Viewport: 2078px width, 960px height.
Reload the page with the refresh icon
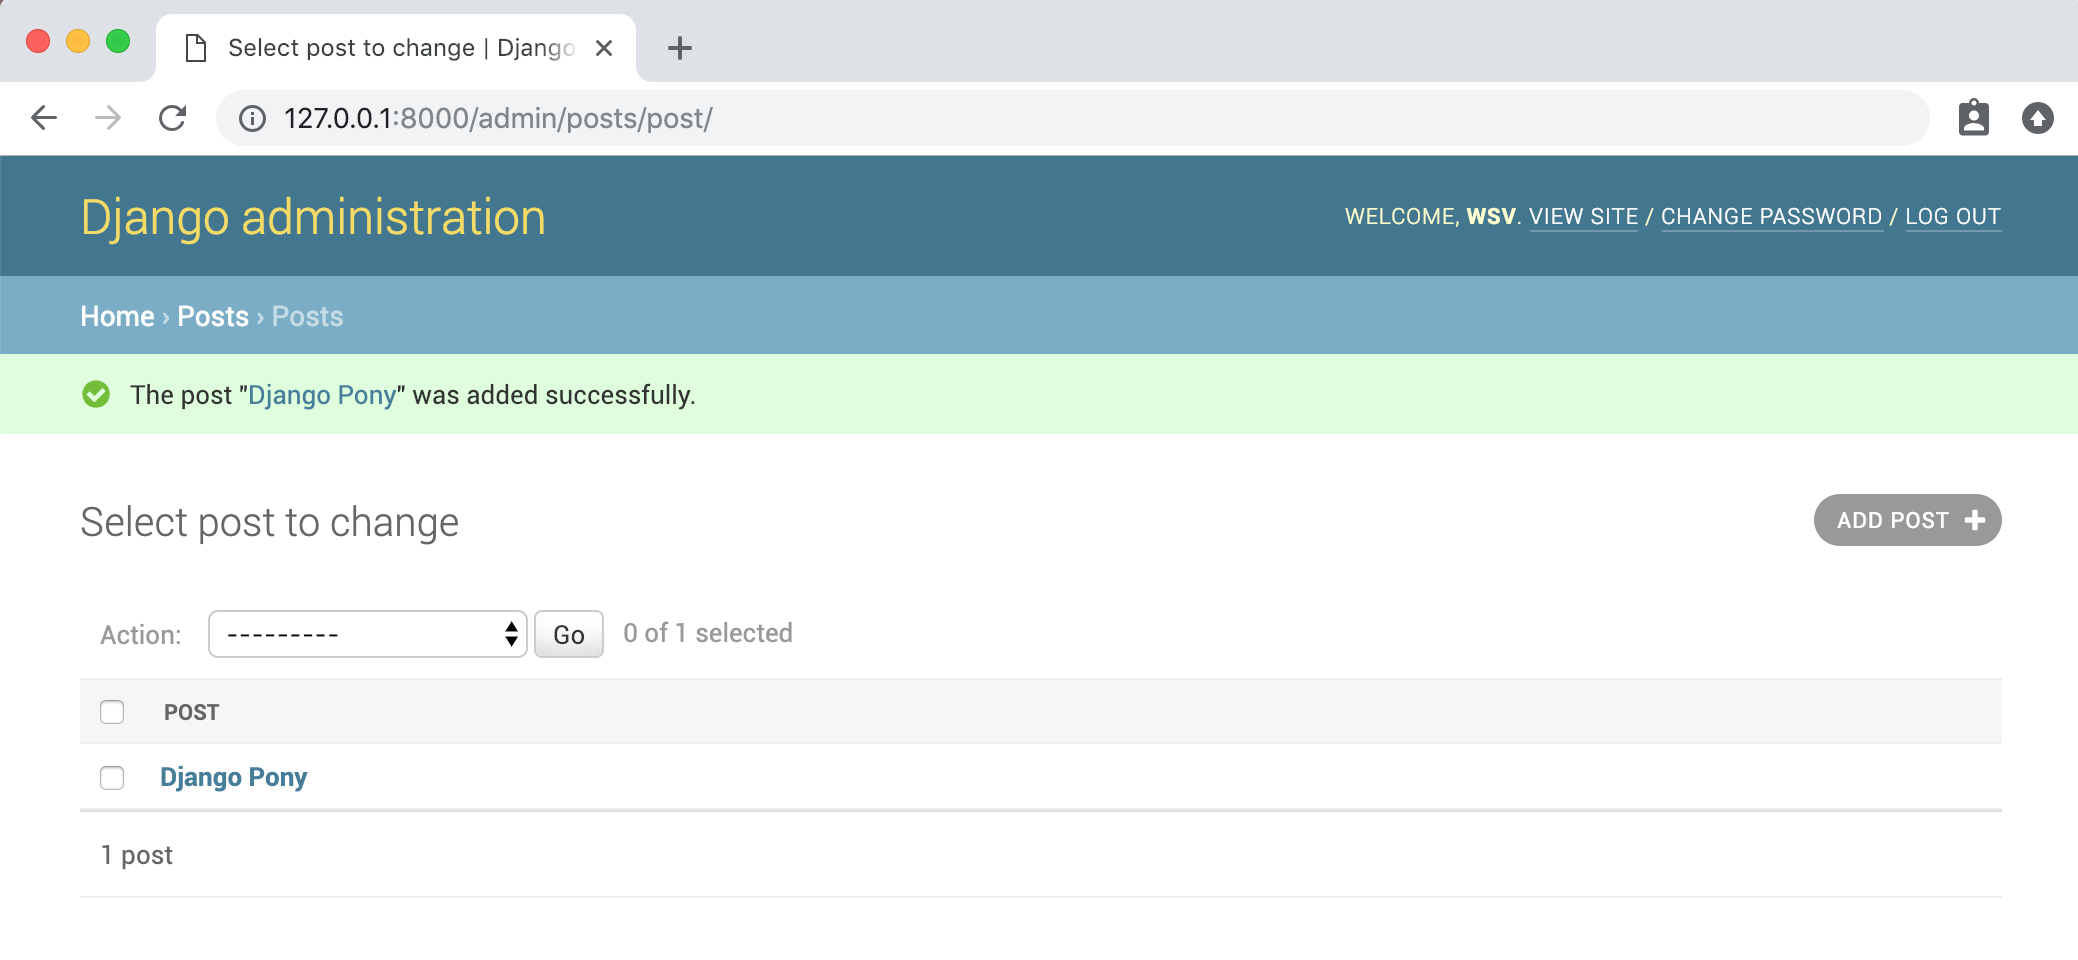click(x=173, y=118)
